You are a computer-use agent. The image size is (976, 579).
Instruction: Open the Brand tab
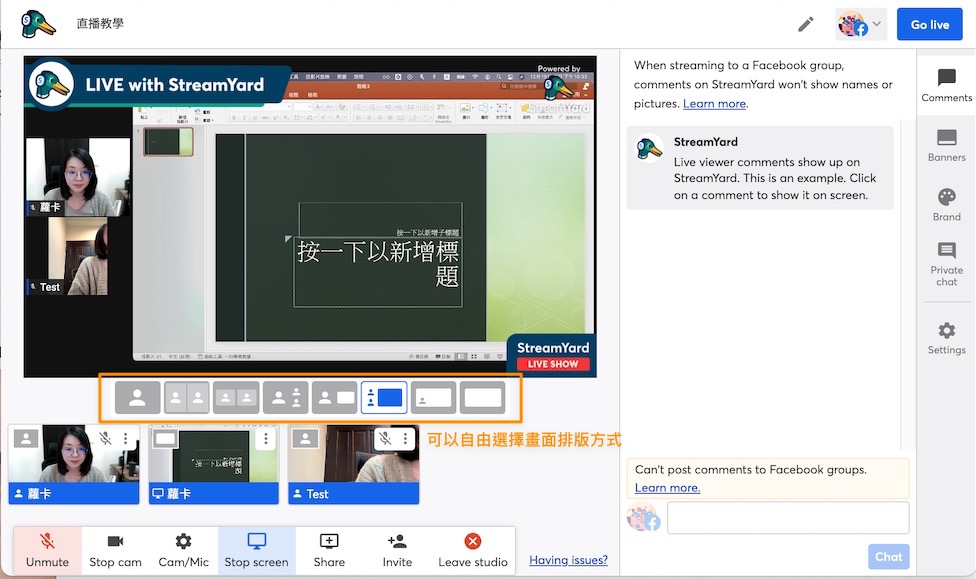[x=946, y=205]
